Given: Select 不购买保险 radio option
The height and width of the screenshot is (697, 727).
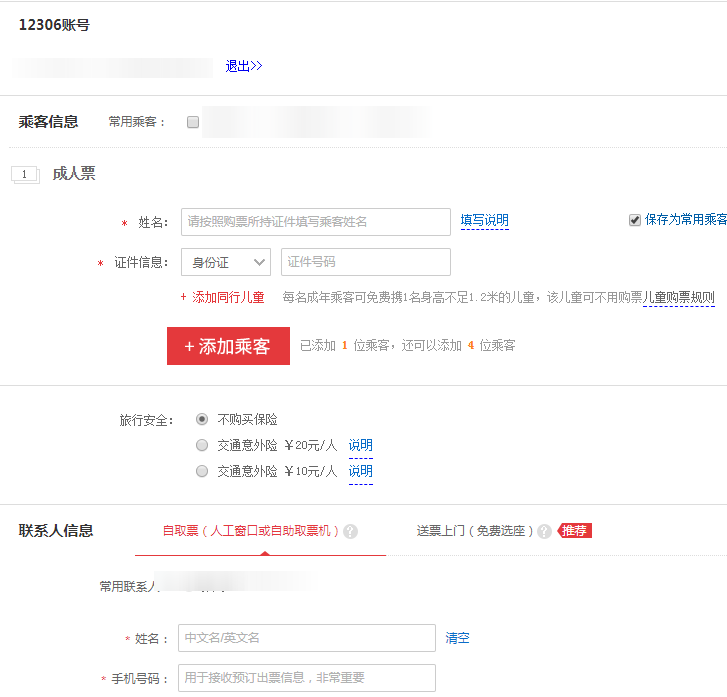Looking at the screenshot, I should point(202,419).
